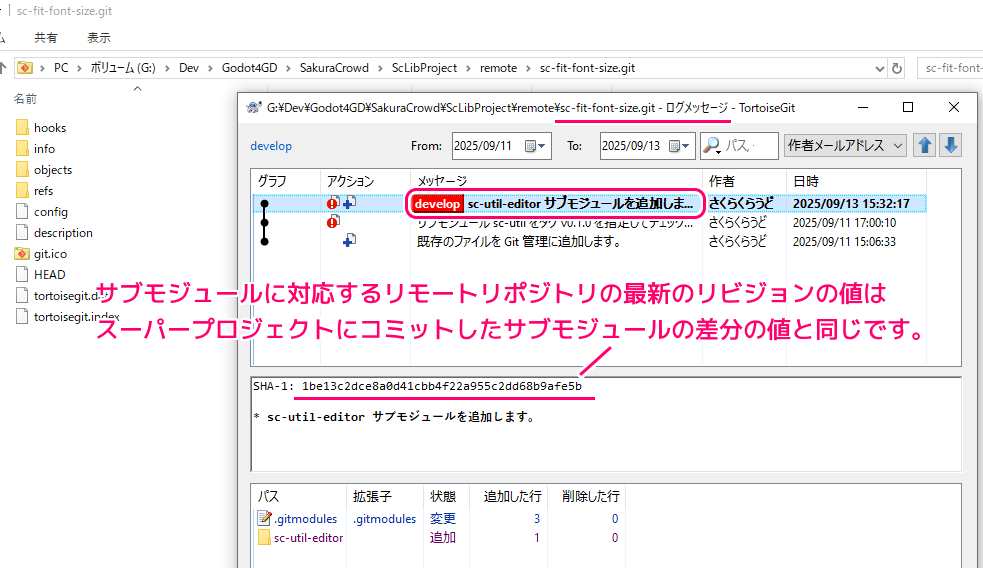Click the search magnifier filter icon
Viewport: 983px width, 568px height.
(x=713, y=146)
